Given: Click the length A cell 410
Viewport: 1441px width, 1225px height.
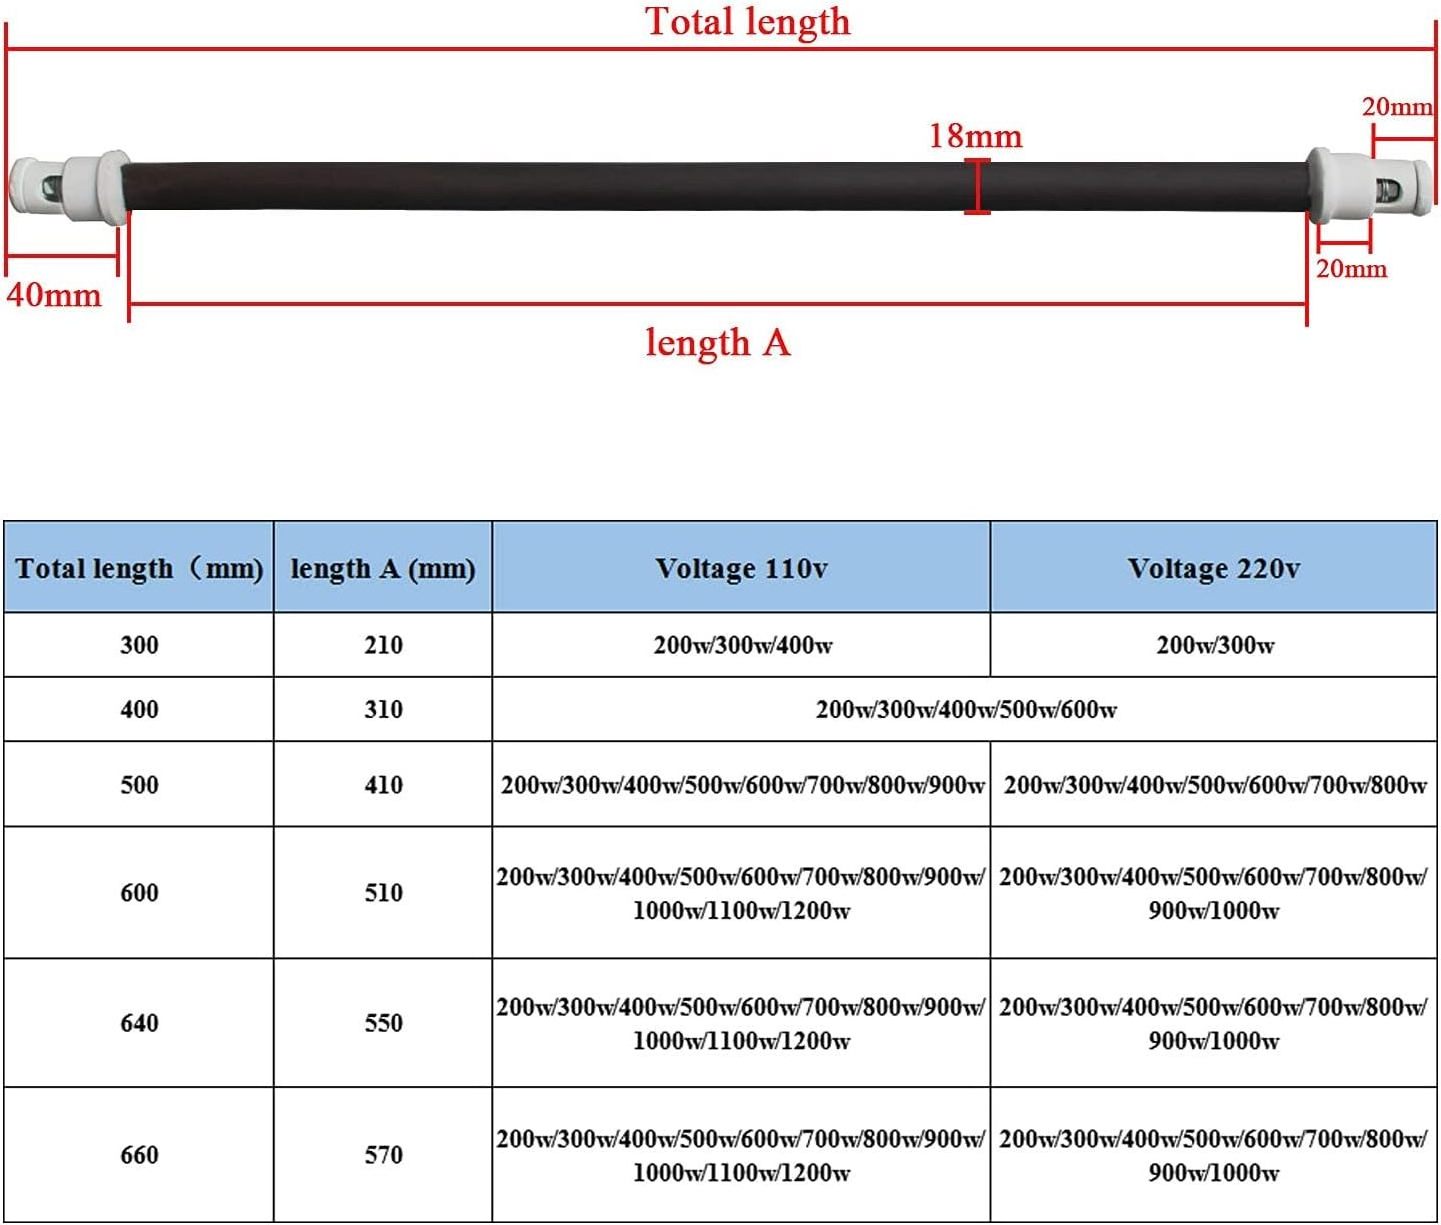Looking at the screenshot, I should (383, 784).
